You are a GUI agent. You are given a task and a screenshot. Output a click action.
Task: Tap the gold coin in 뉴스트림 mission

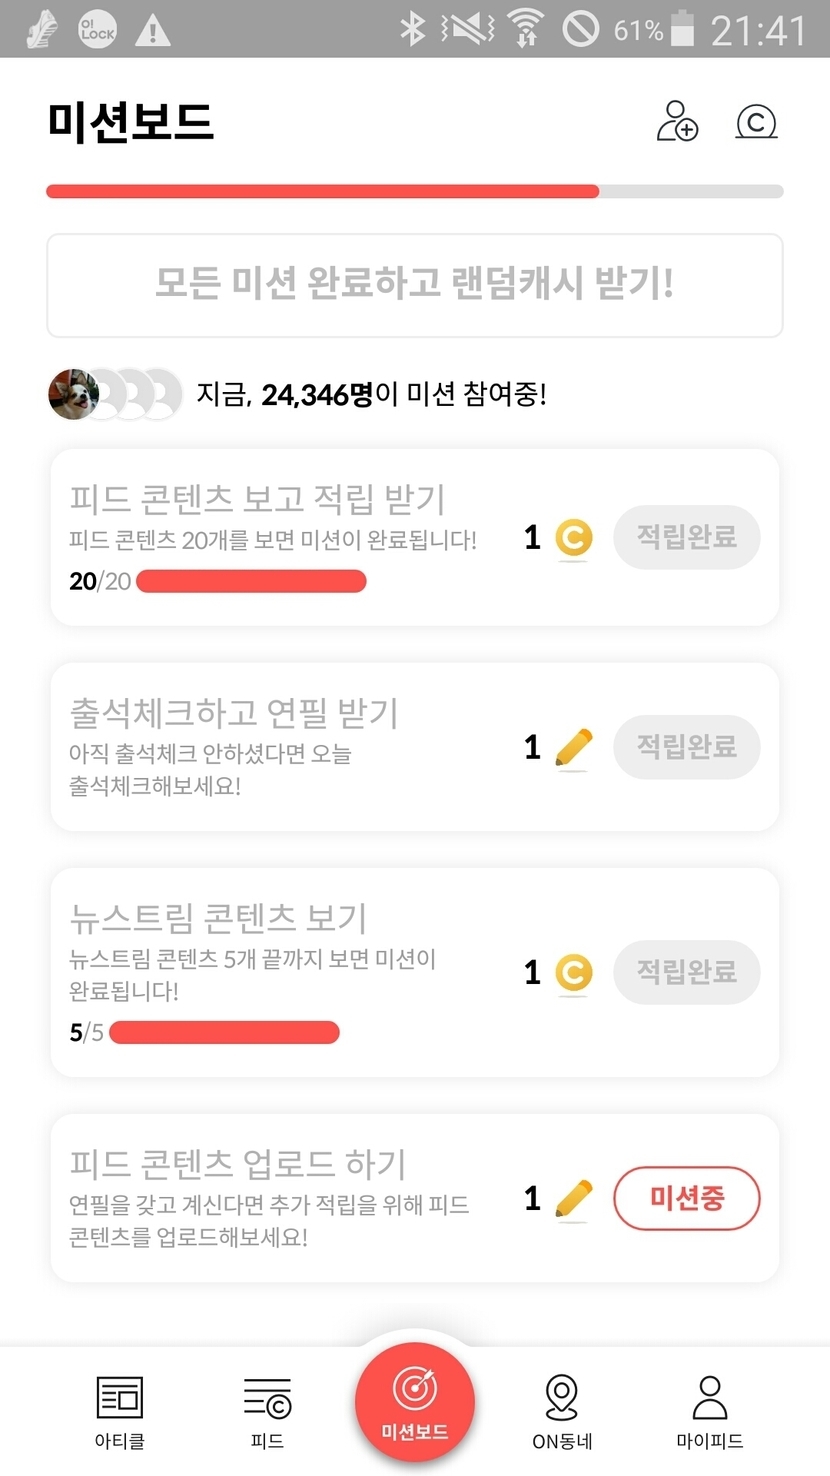(x=573, y=973)
